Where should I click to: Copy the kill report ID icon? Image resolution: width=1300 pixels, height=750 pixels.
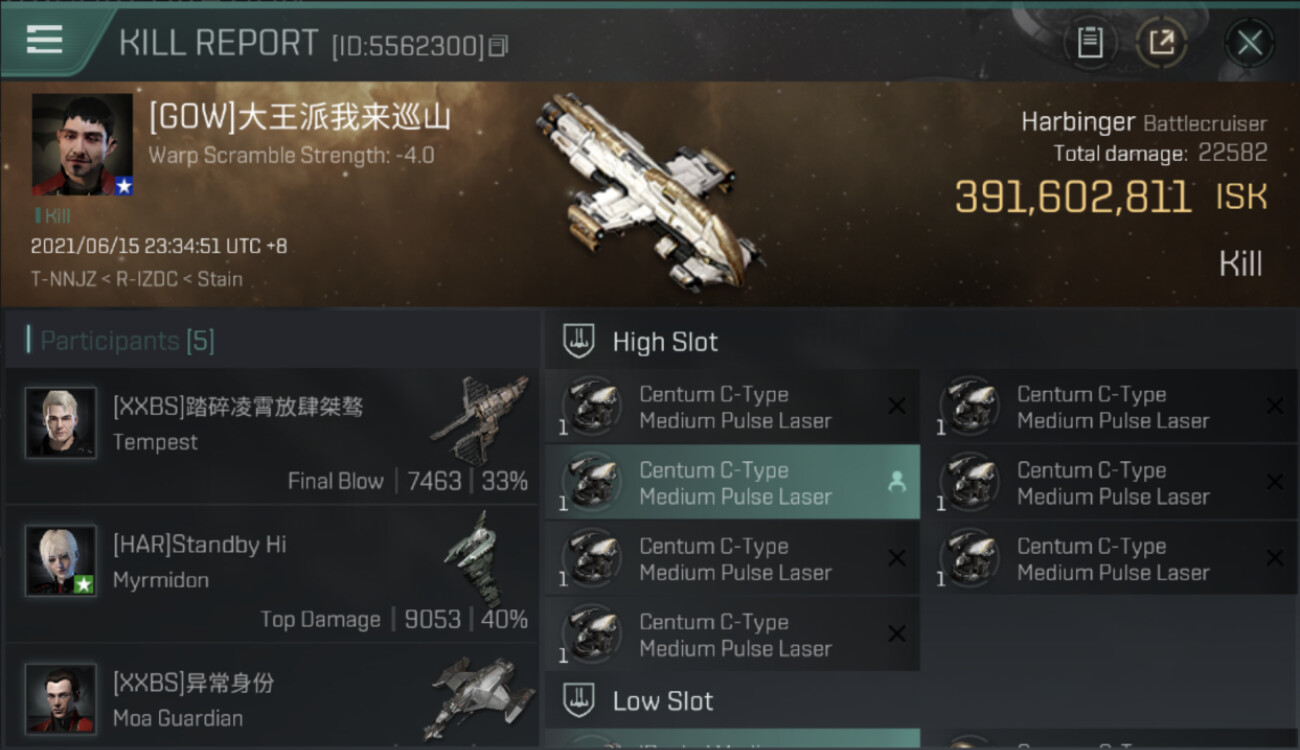(499, 46)
